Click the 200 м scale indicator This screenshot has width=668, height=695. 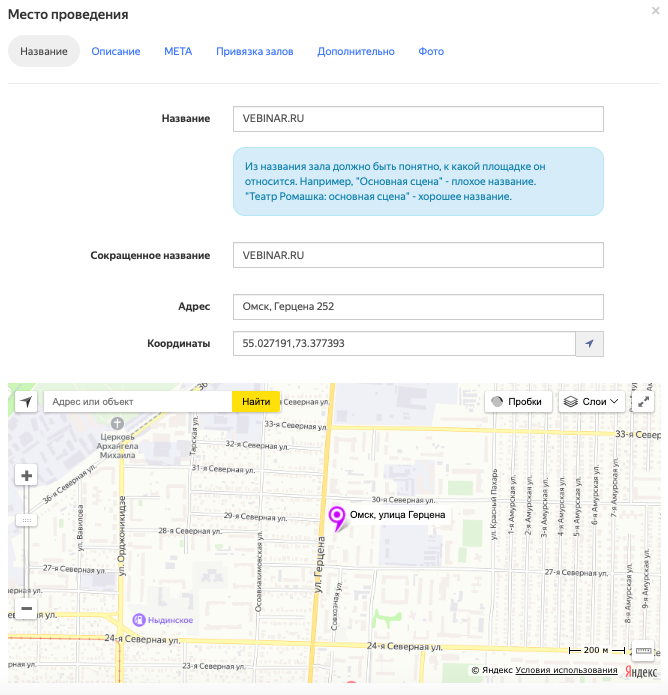[x=596, y=650]
